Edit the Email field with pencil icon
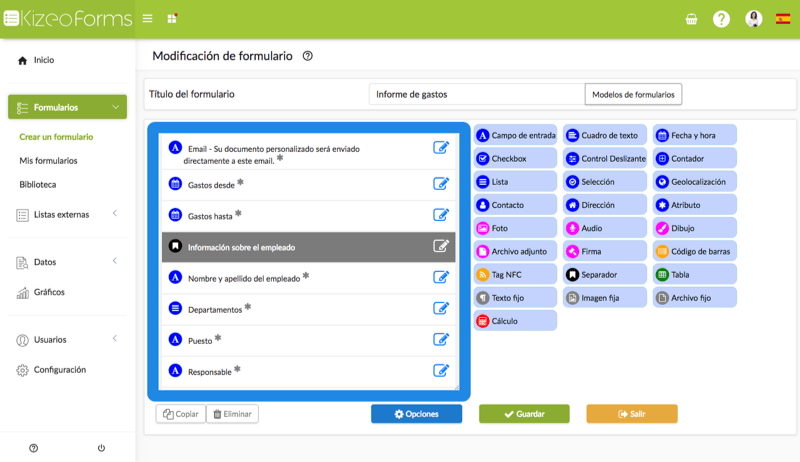 [x=441, y=148]
